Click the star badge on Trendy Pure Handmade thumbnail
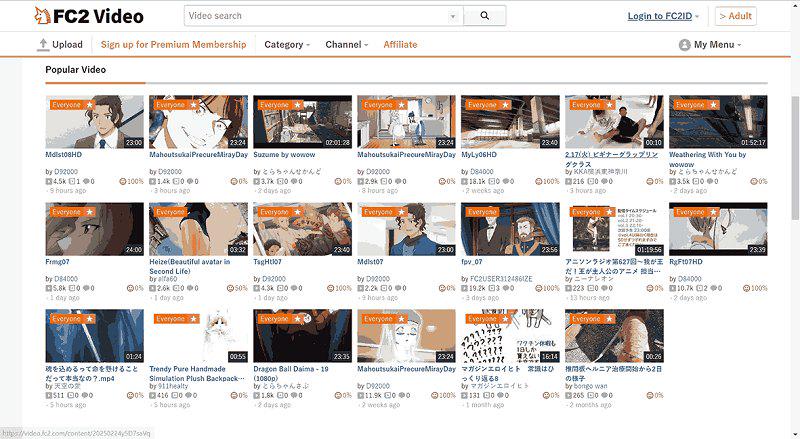This screenshot has width=800, height=439. coord(193,319)
